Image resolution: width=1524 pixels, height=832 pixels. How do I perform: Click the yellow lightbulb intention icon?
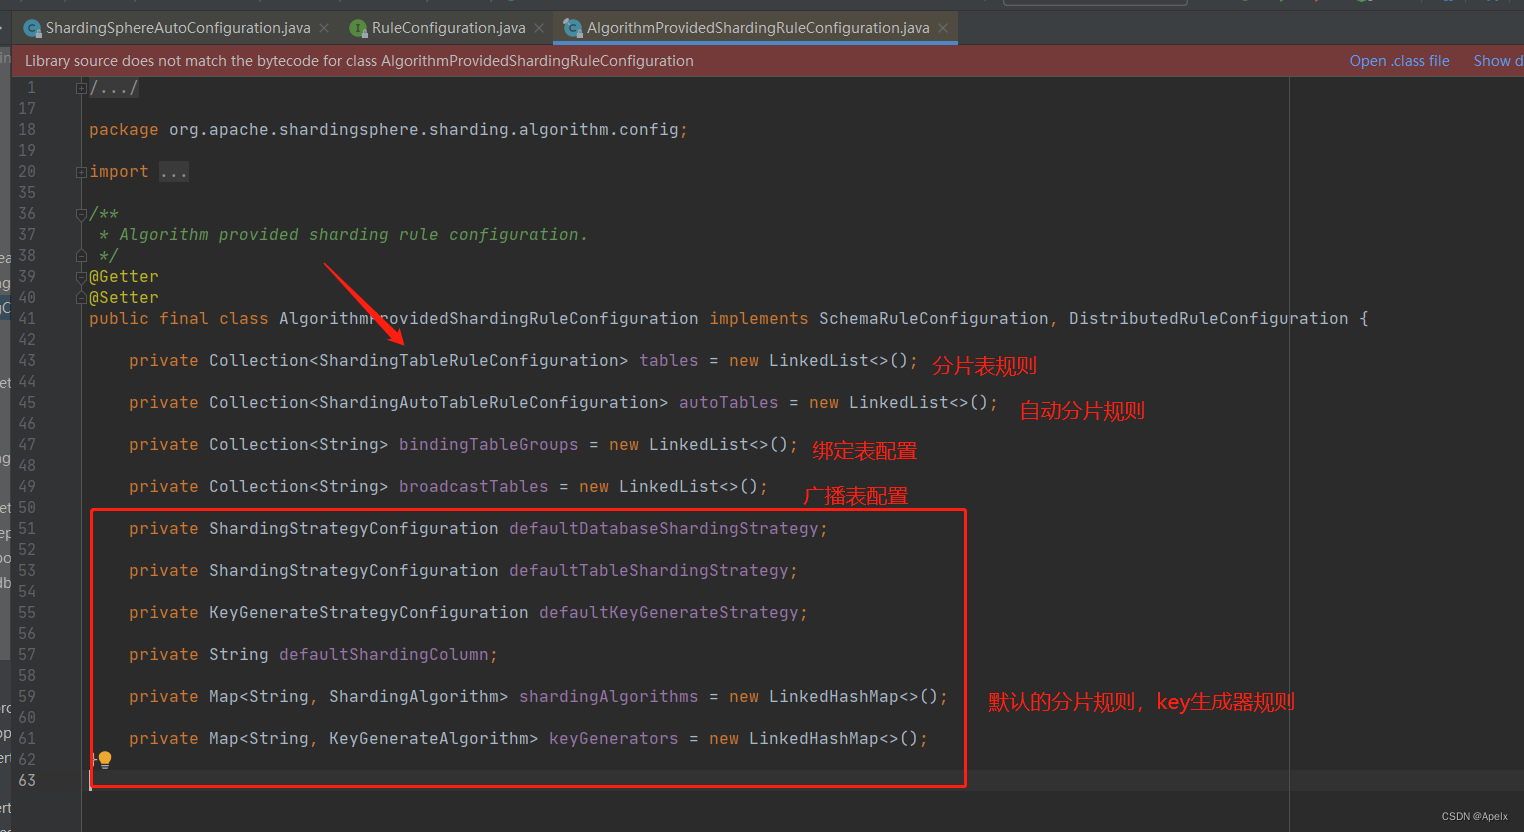105,760
